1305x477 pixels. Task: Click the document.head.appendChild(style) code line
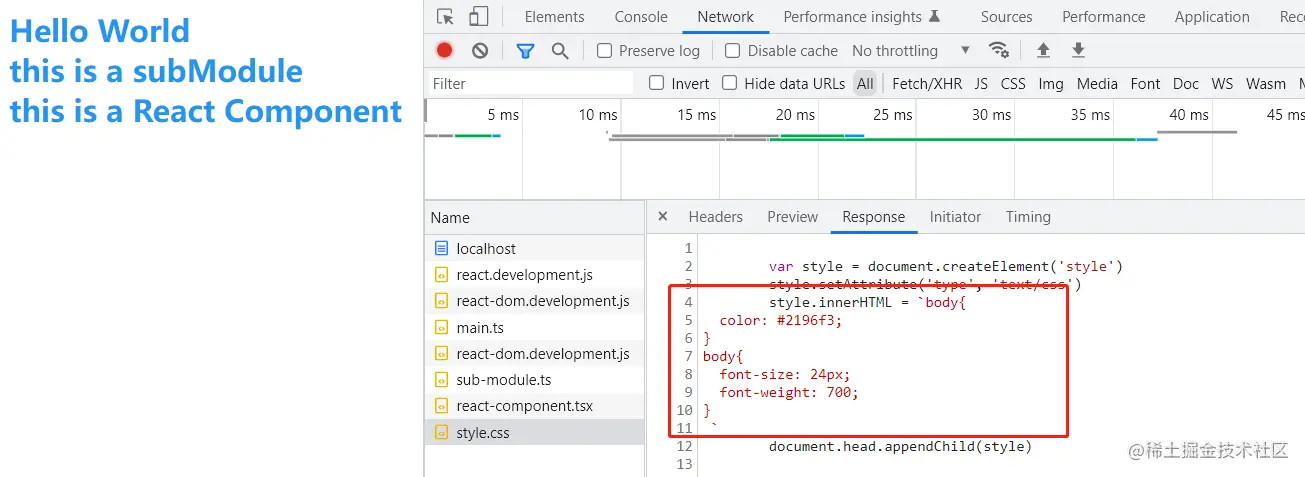pyautogui.click(x=900, y=446)
